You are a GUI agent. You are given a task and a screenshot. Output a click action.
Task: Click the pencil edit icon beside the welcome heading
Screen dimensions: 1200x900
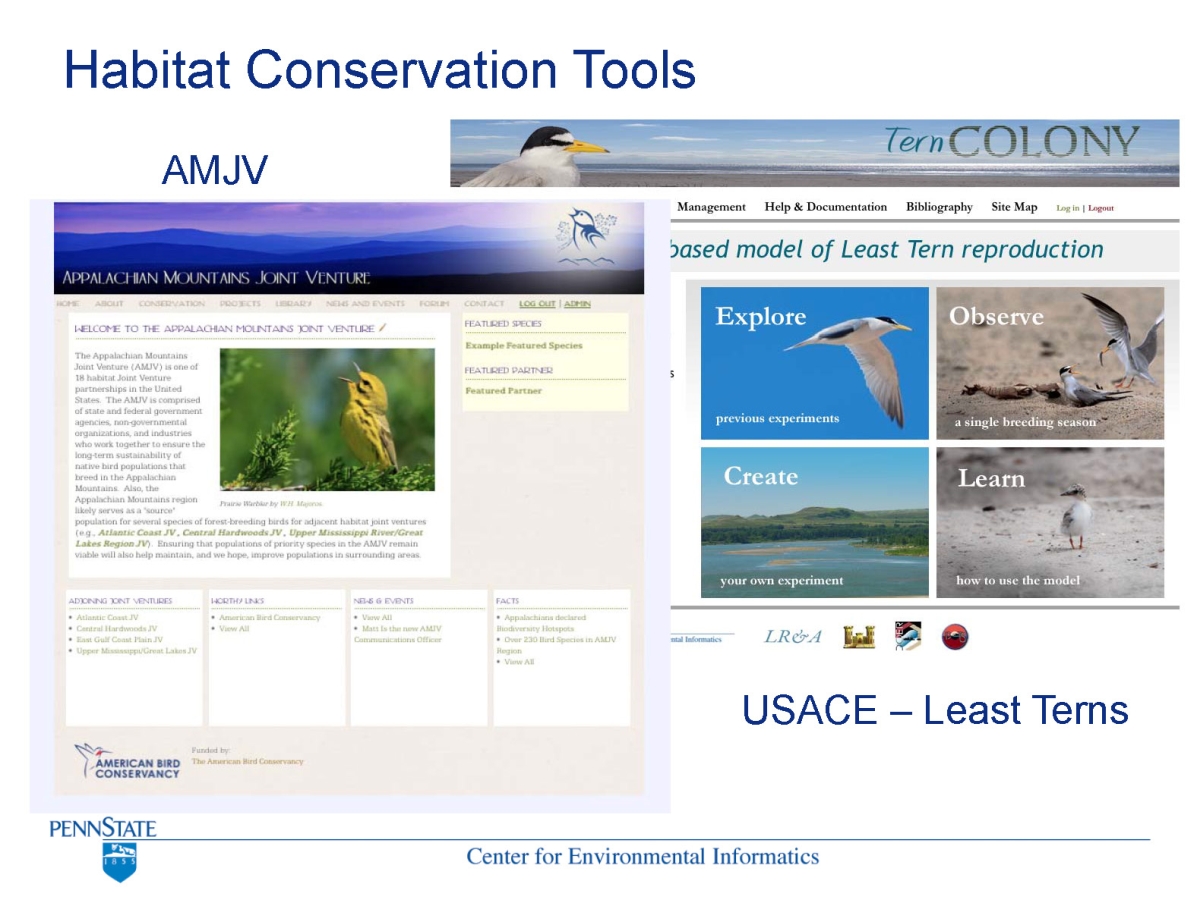(382, 327)
